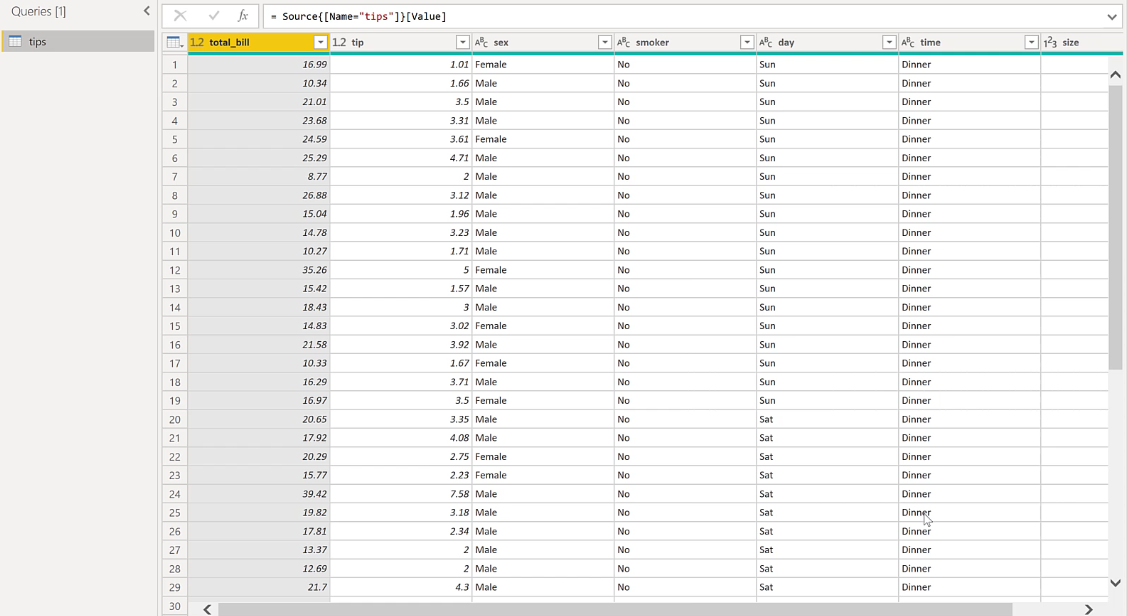
Task: Click the Female cell in row 12
Action: coord(543,271)
